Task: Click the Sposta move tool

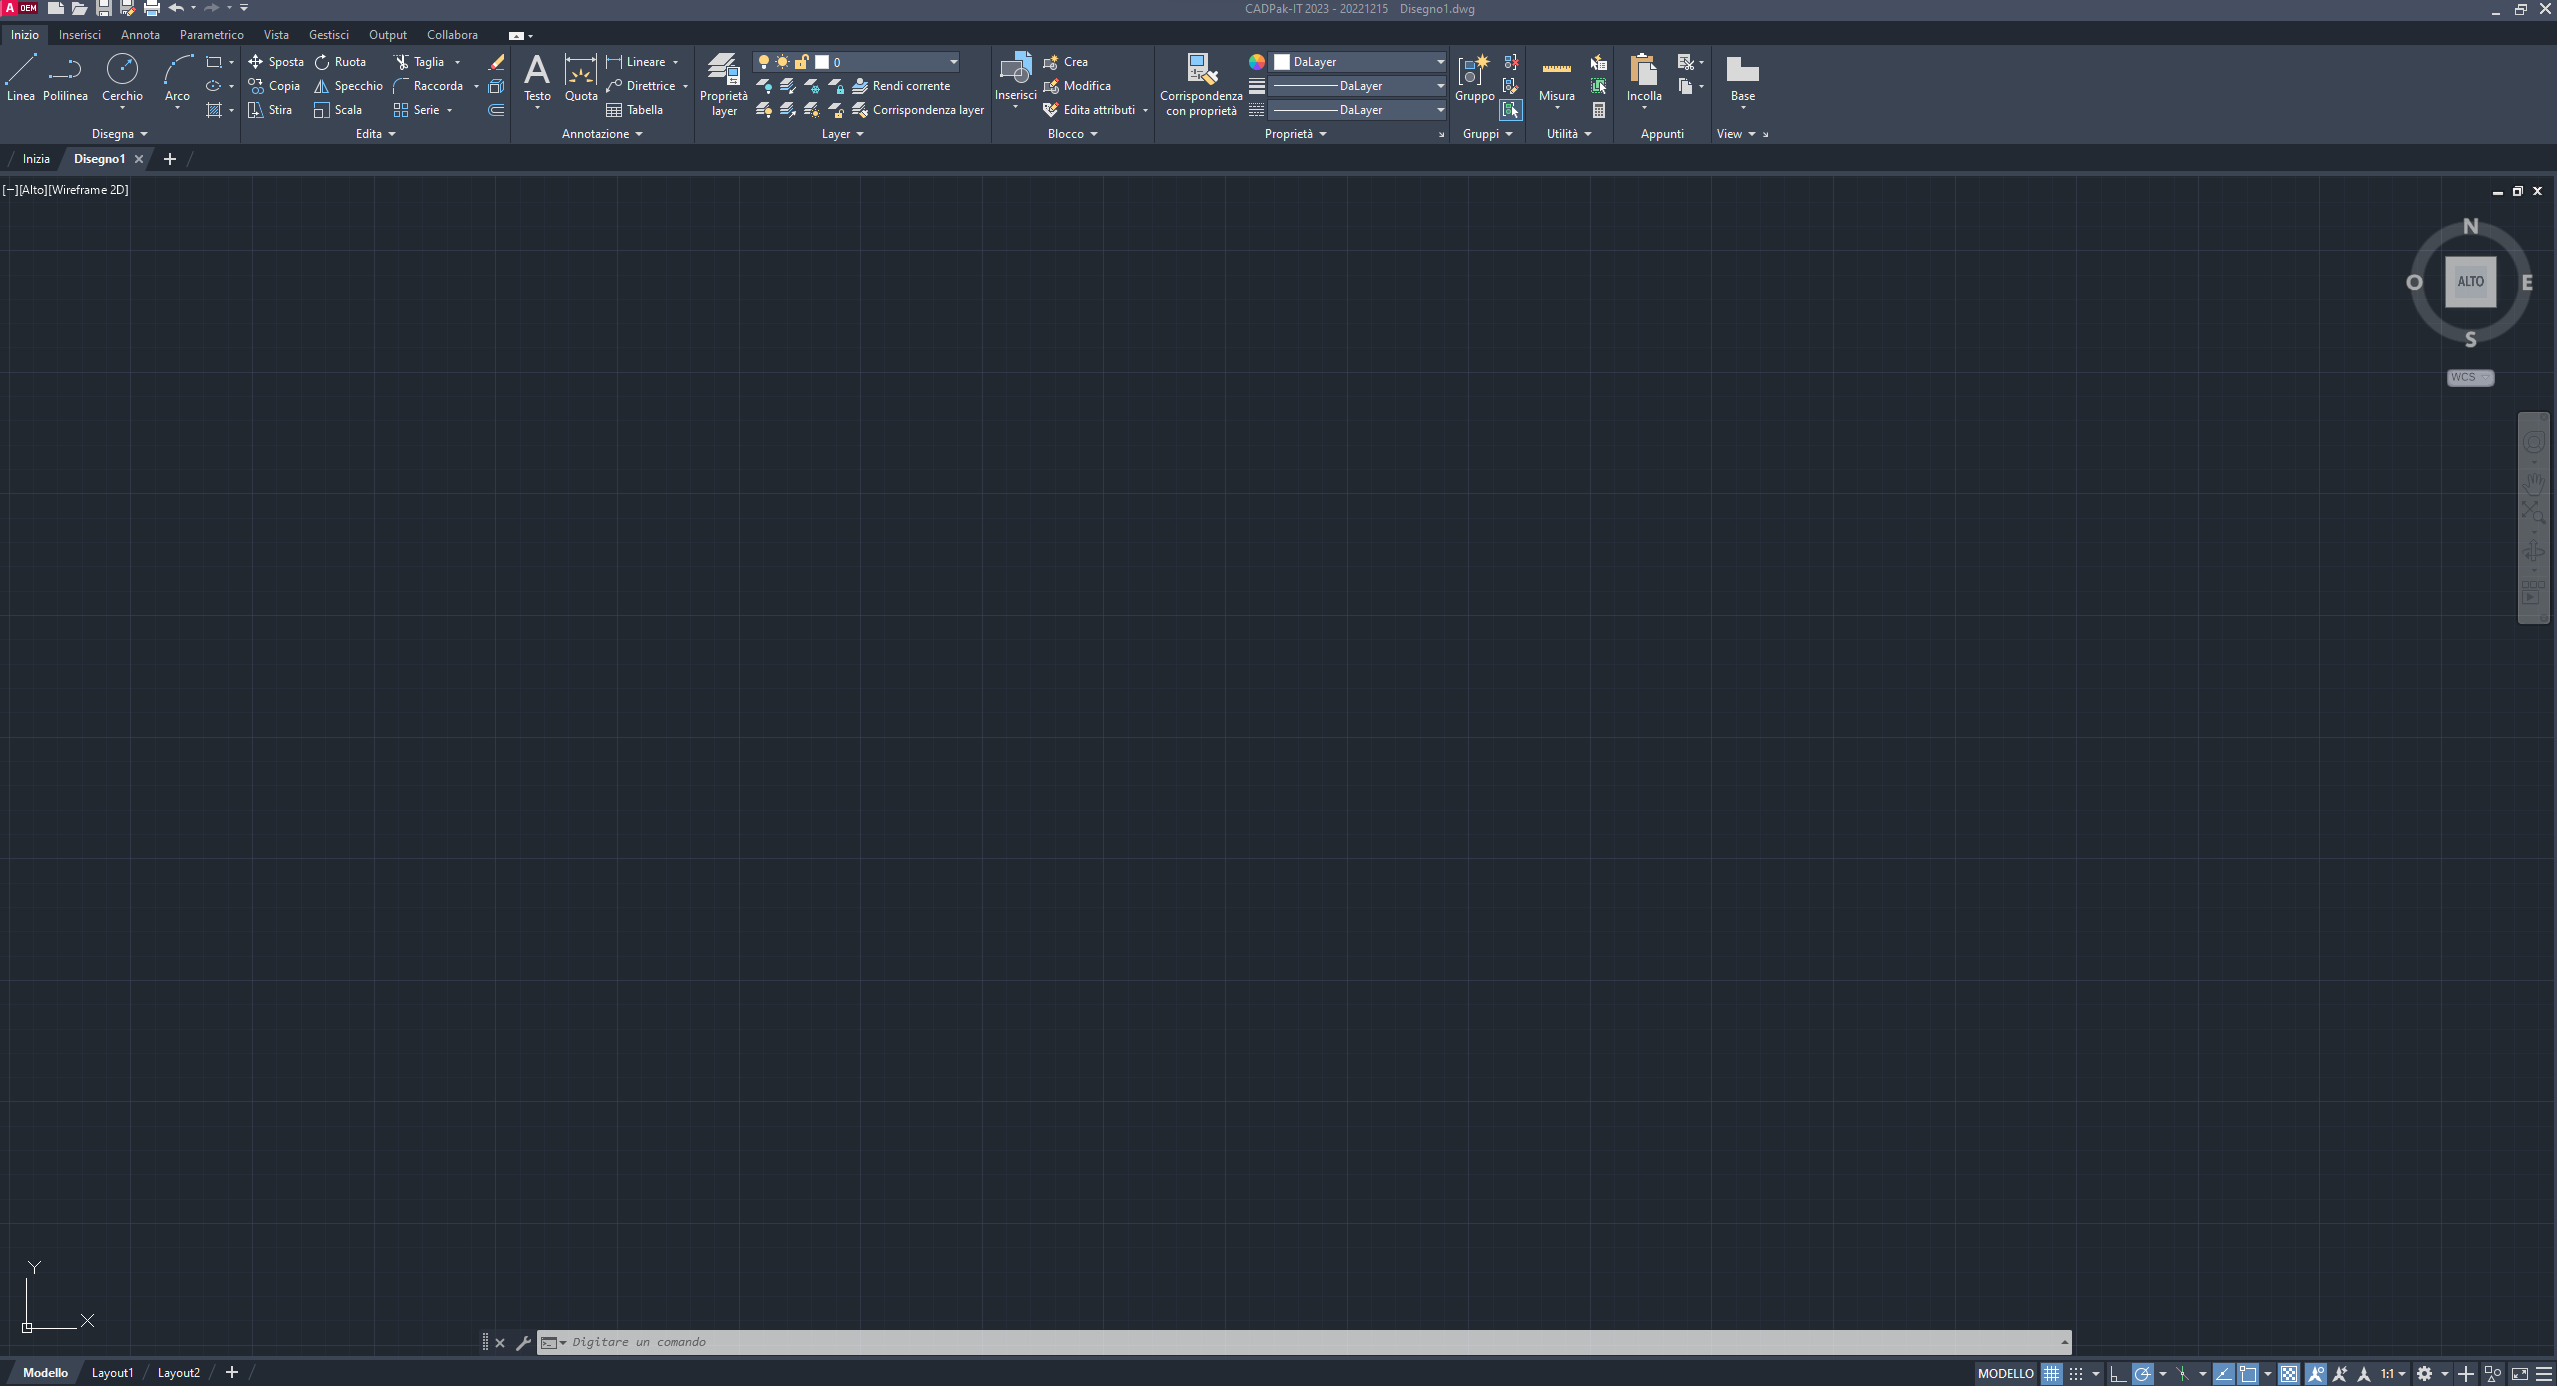Action: pos(276,62)
